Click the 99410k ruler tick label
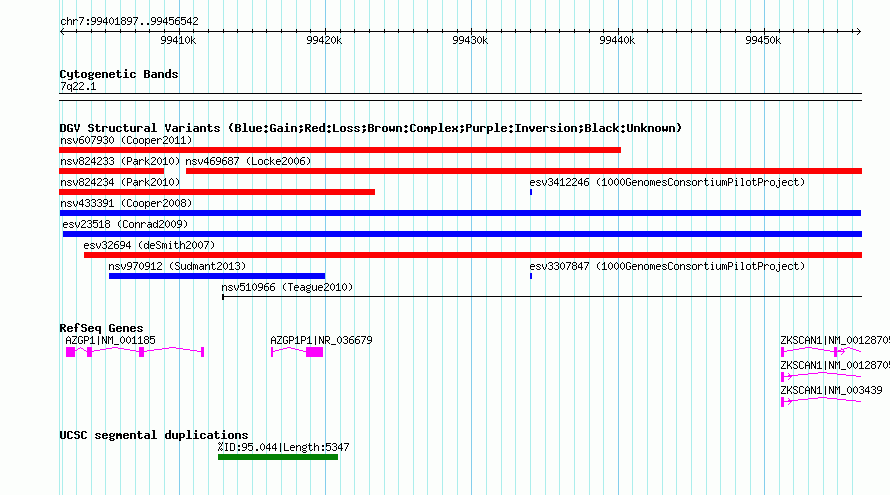 pyautogui.click(x=178, y=40)
